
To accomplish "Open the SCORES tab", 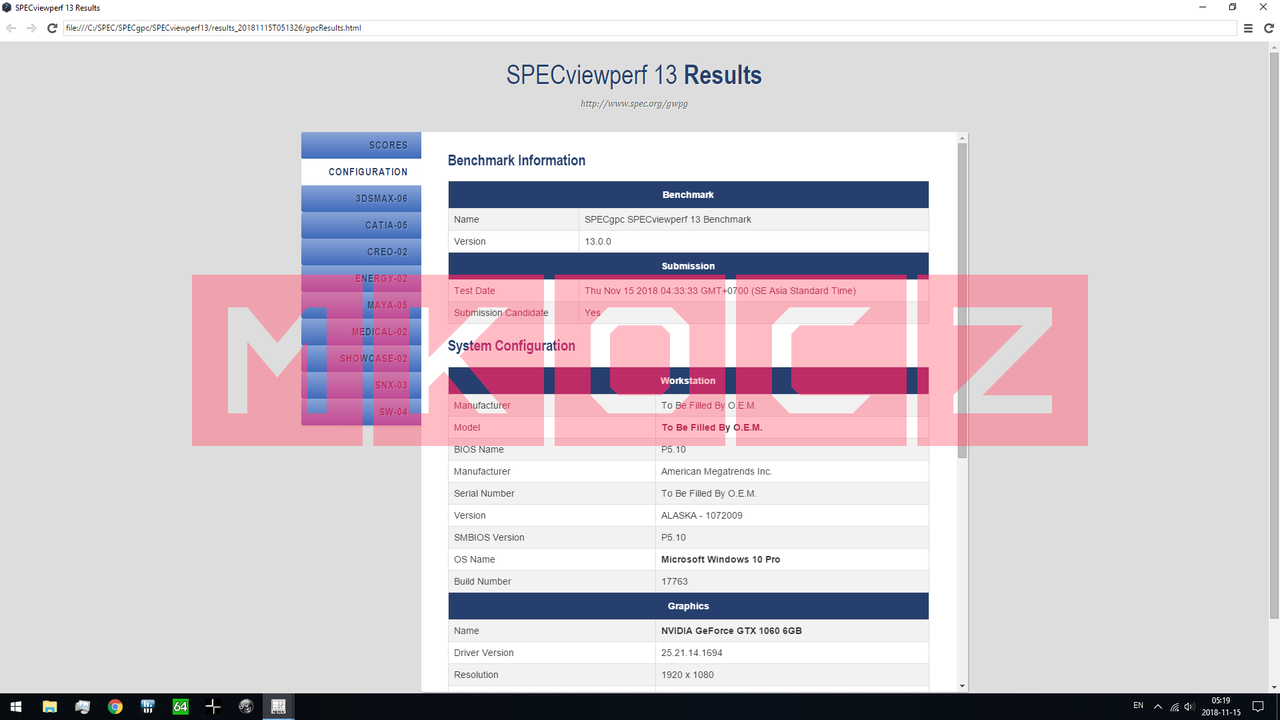I will [361, 145].
